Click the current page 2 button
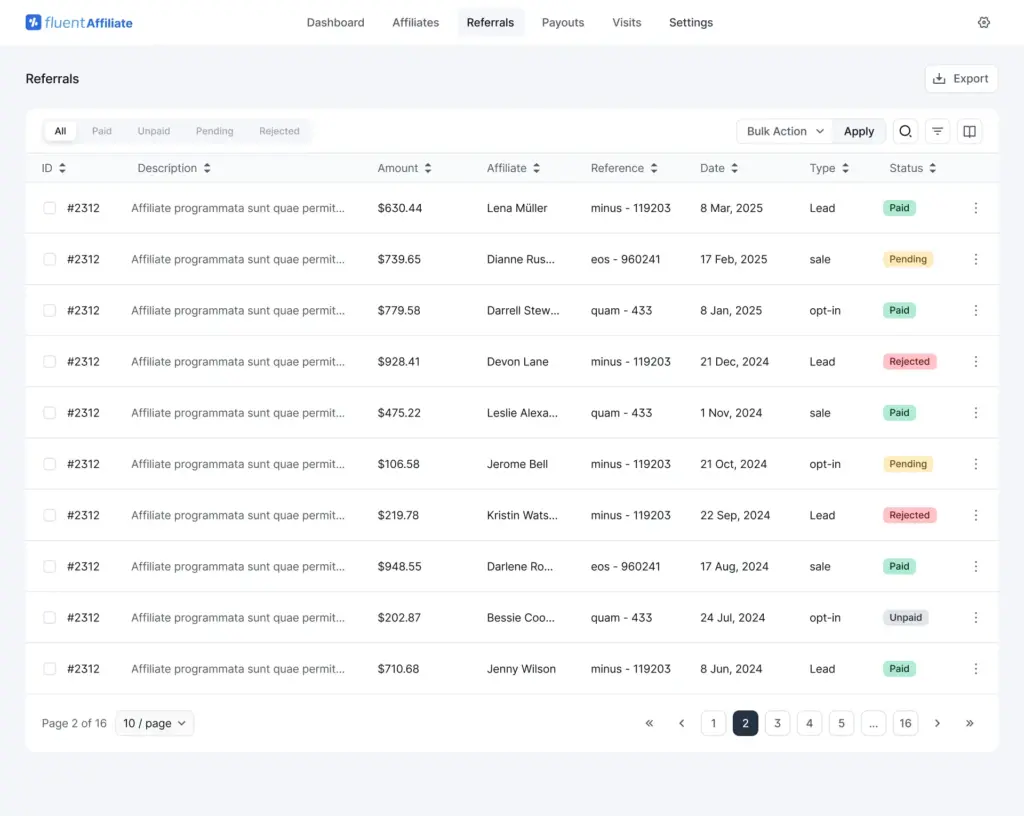This screenshot has width=1024, height=816. [745, 723]
